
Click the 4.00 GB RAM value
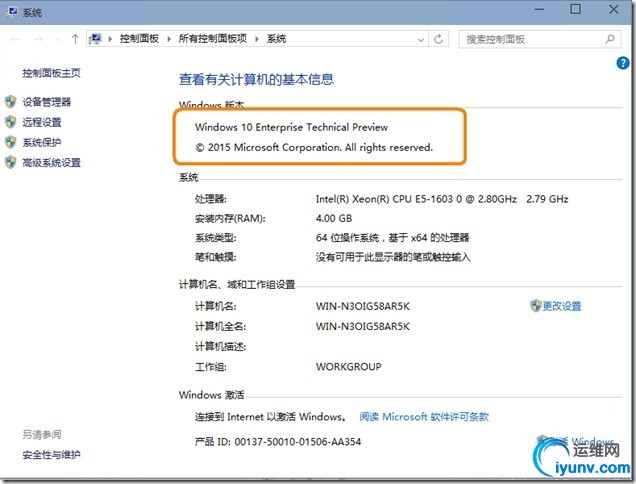pyautogui.click(x=334, y=218)
